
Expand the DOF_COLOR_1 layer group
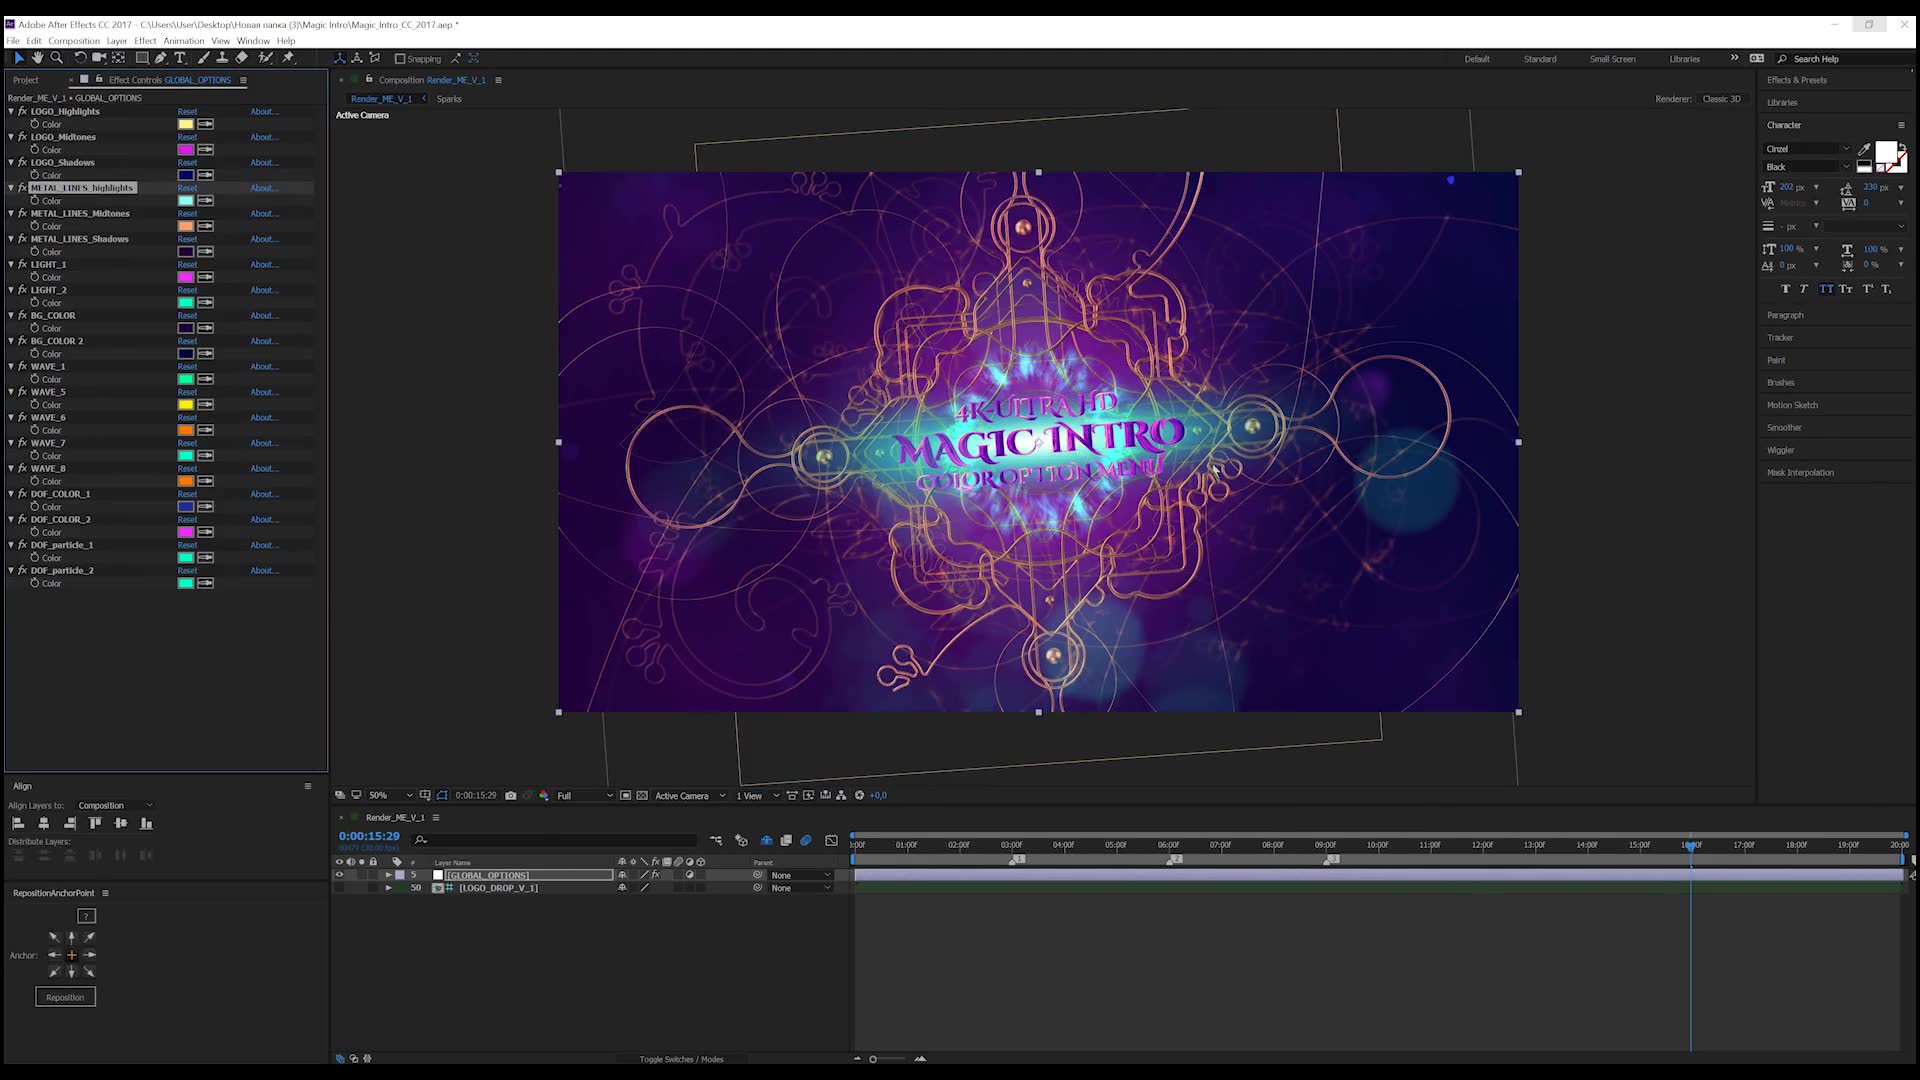(12, 493)
